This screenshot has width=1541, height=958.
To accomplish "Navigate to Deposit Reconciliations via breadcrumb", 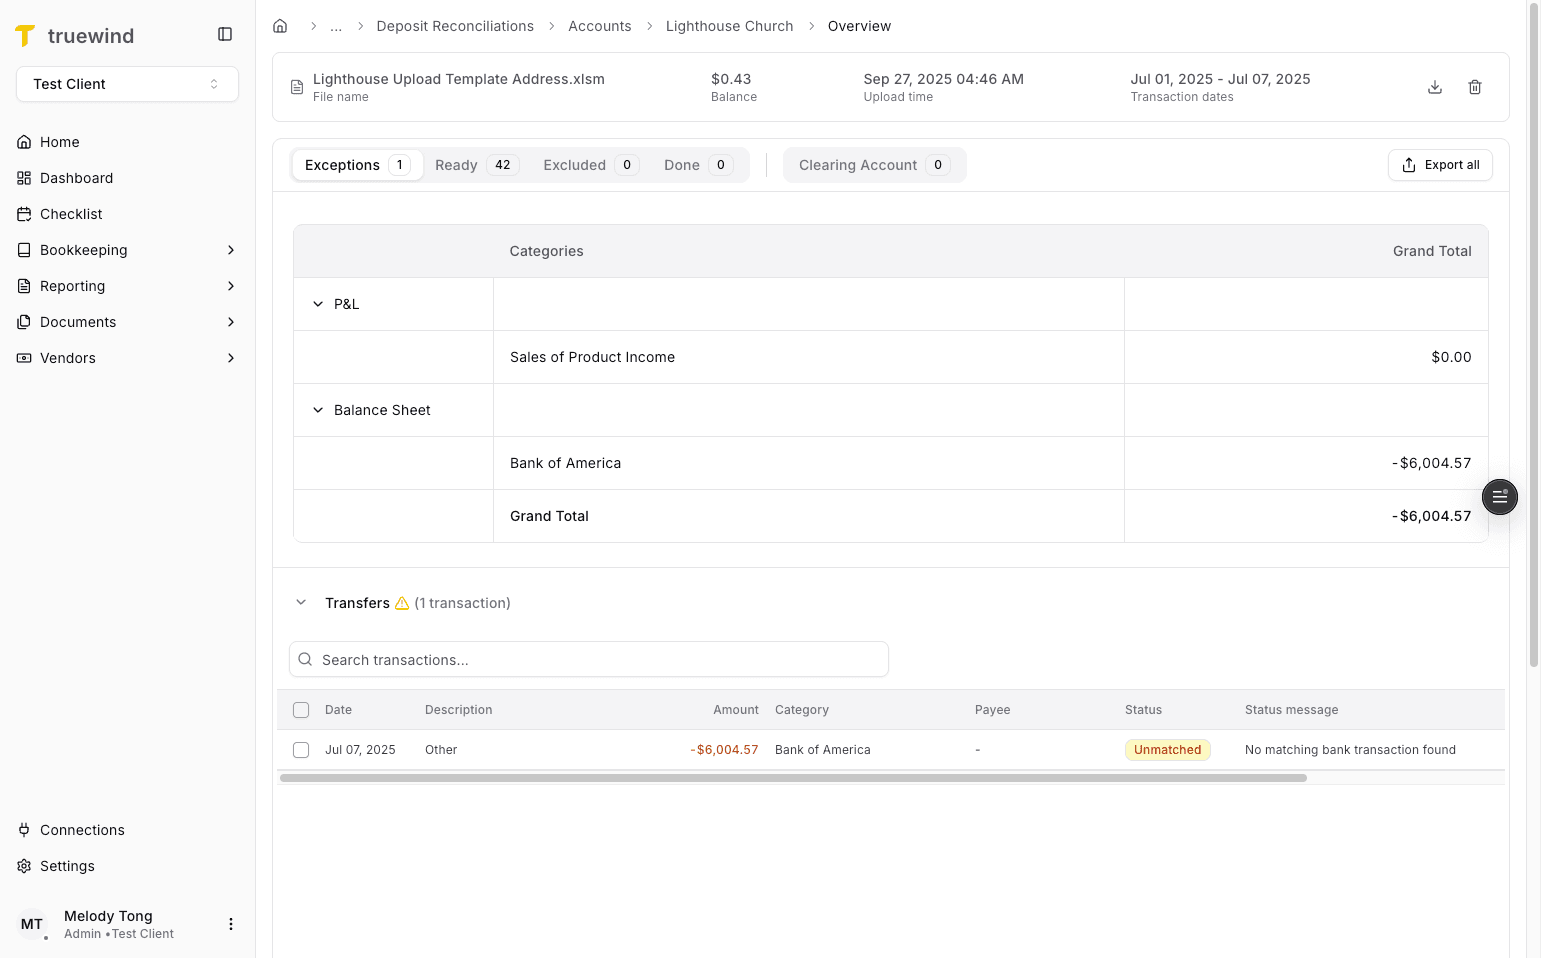I will point(455,25).
